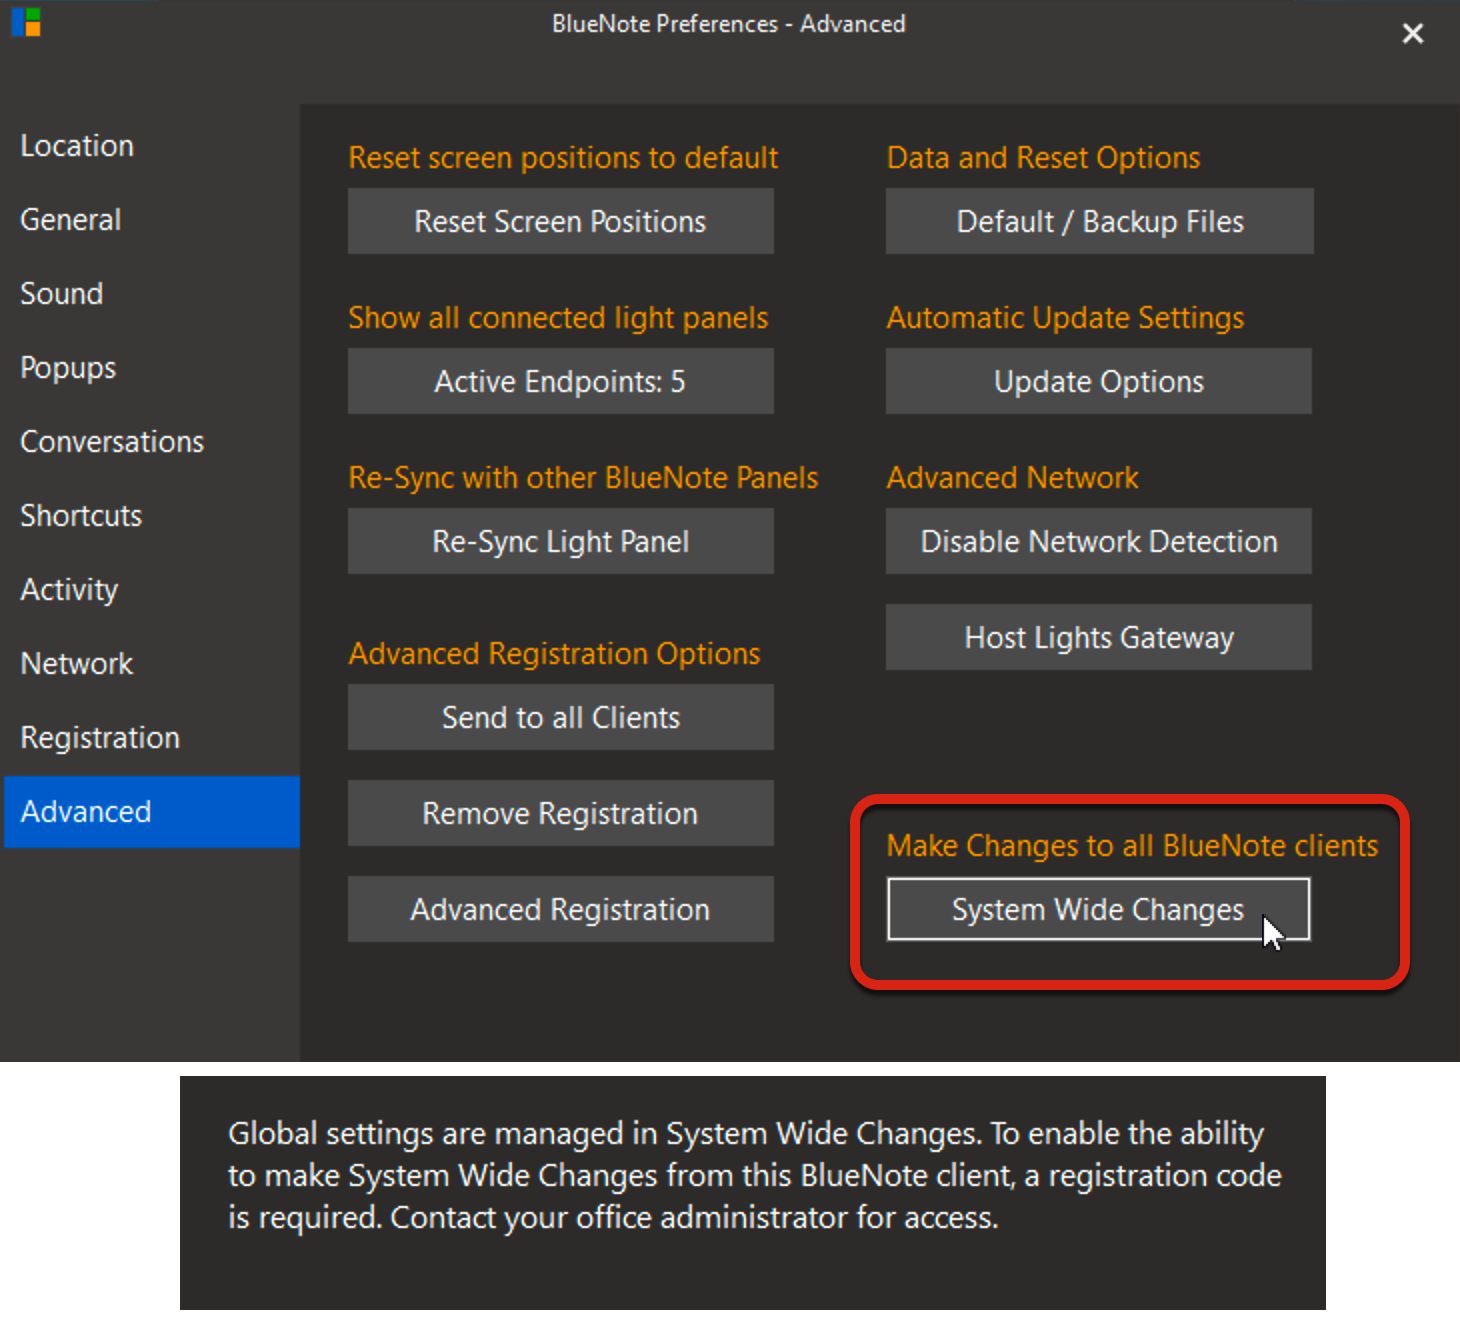1460x1340 pixels.
Task: Click 'Show all connected light panels' heading
Action: click(558, 318)
